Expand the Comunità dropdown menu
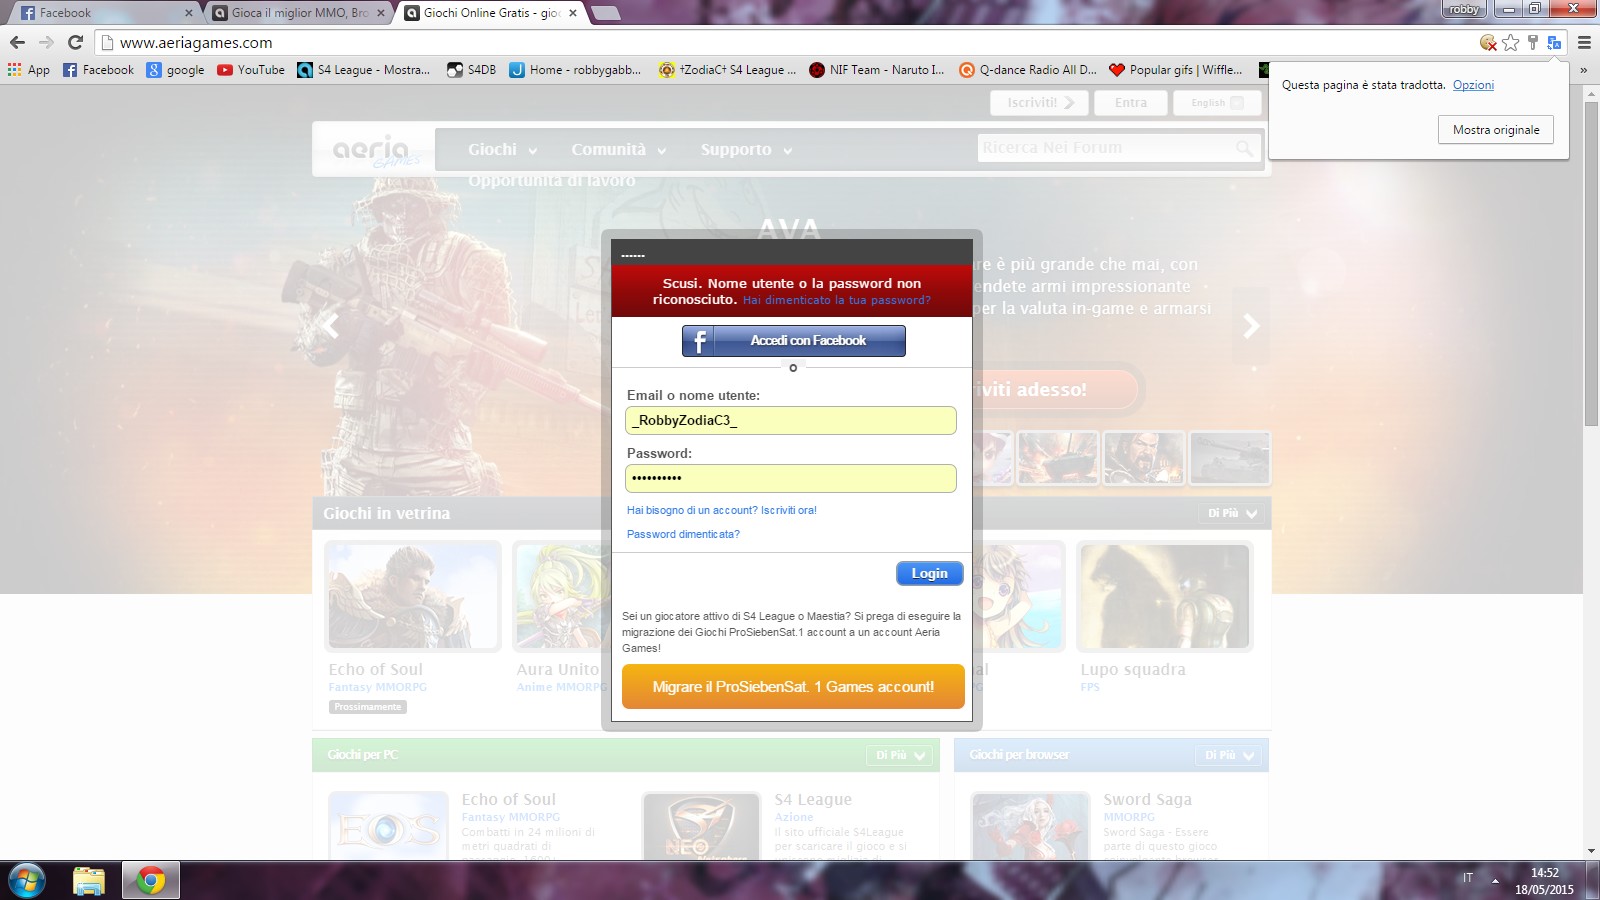Screen dimensions: 1600x900 point(619,150)
